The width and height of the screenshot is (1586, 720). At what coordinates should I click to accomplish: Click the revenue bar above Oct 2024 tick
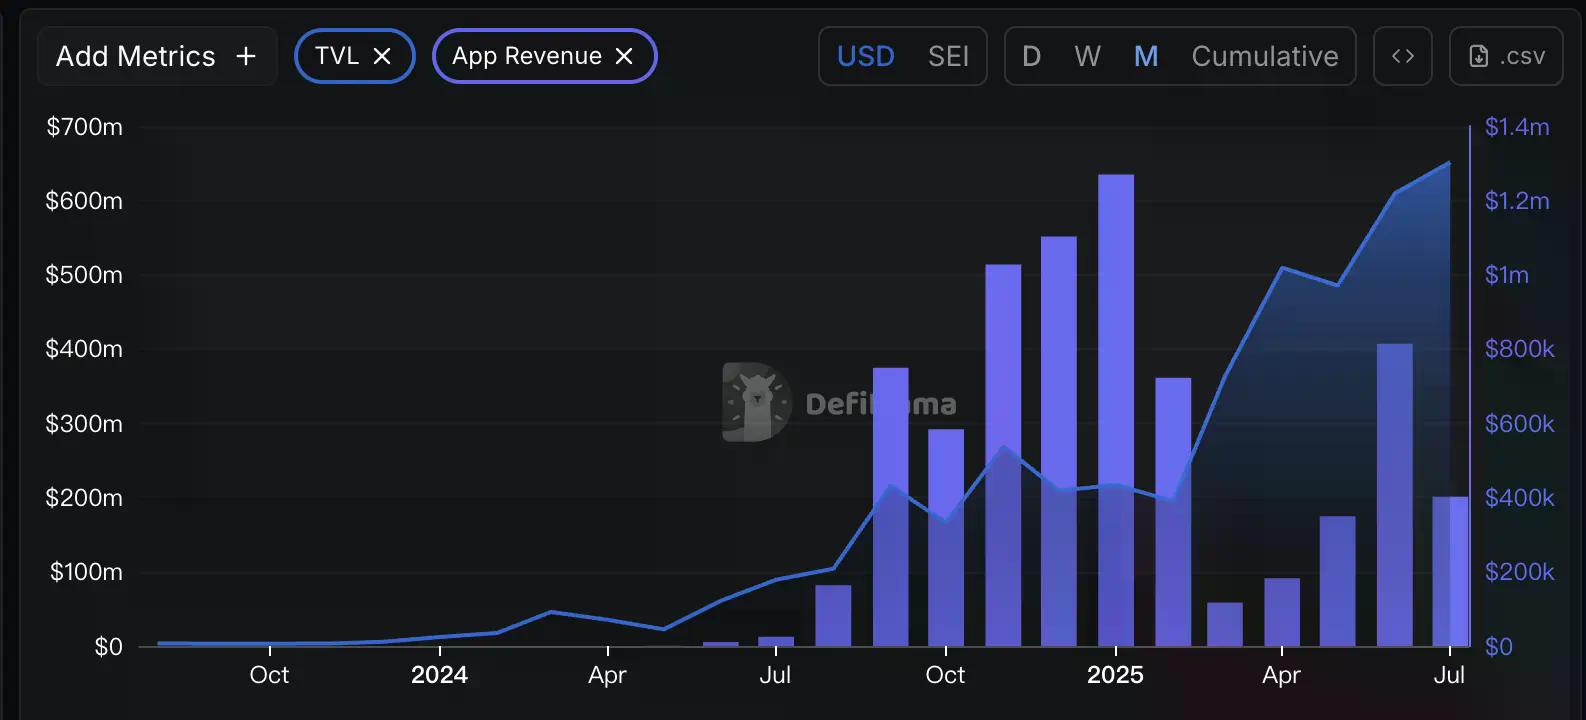(x=945, y=540)
